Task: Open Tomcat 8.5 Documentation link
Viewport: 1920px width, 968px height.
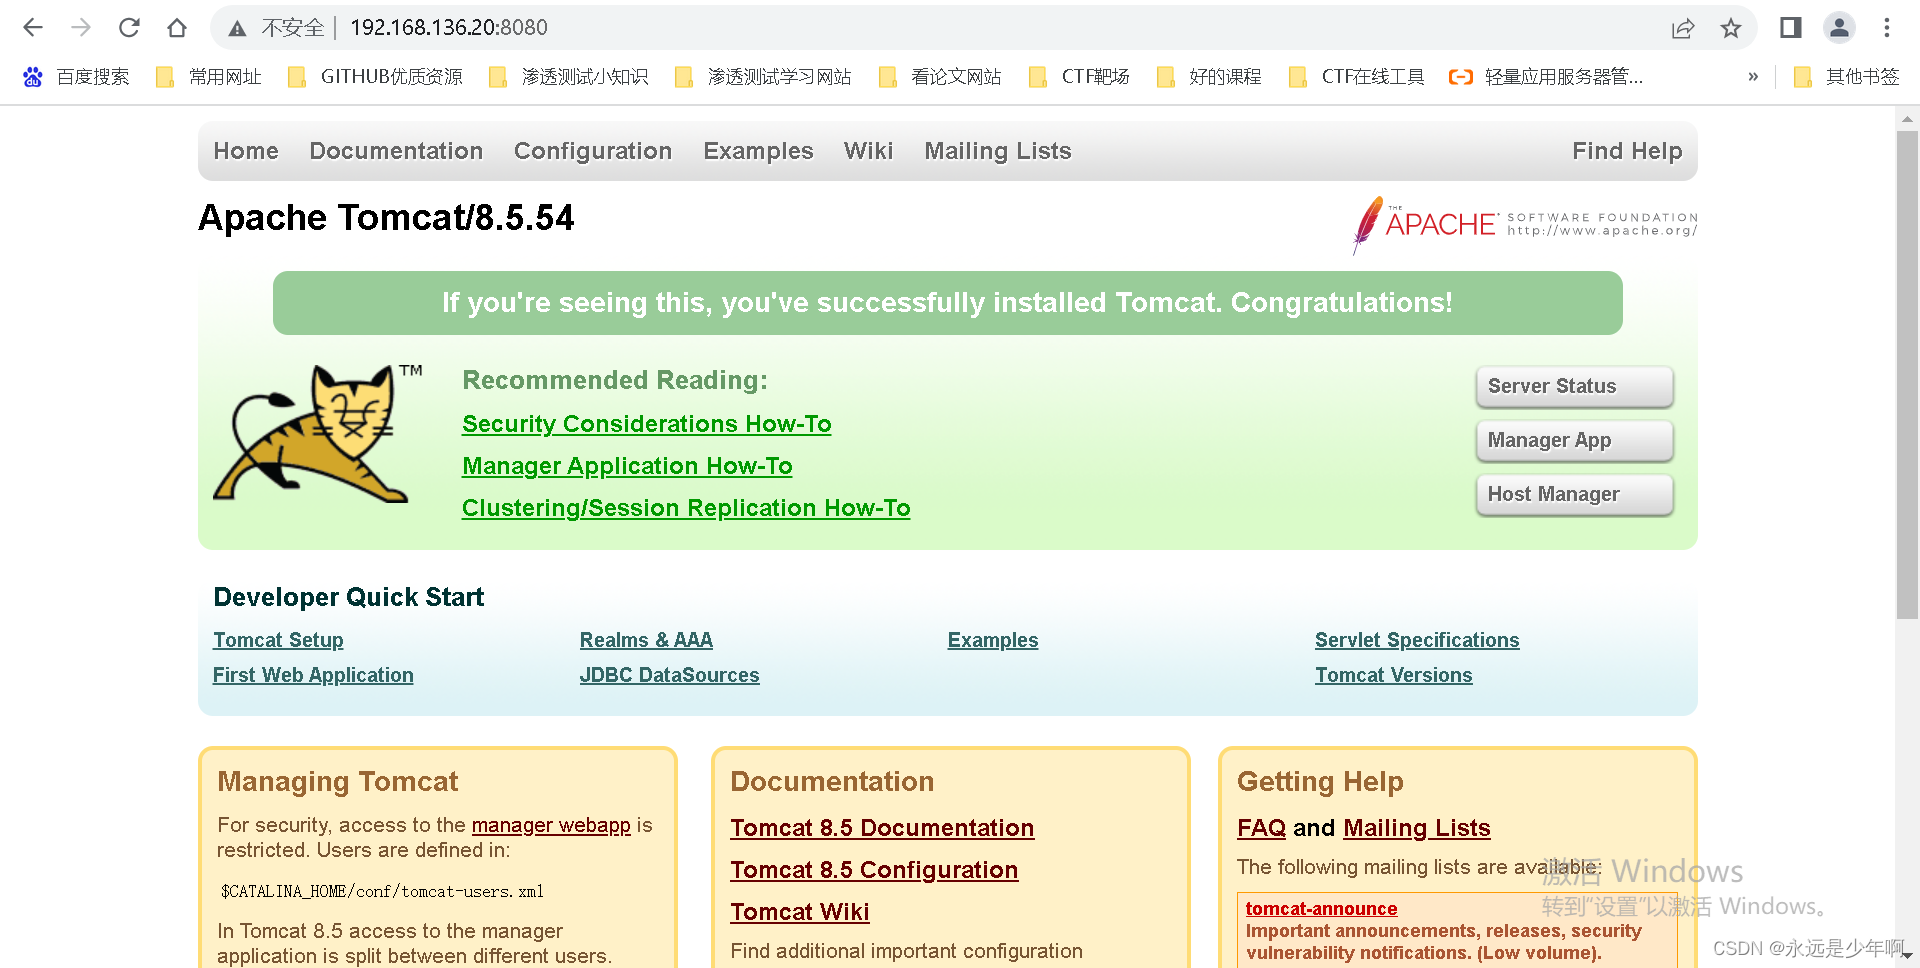Action: coord(882,828)
